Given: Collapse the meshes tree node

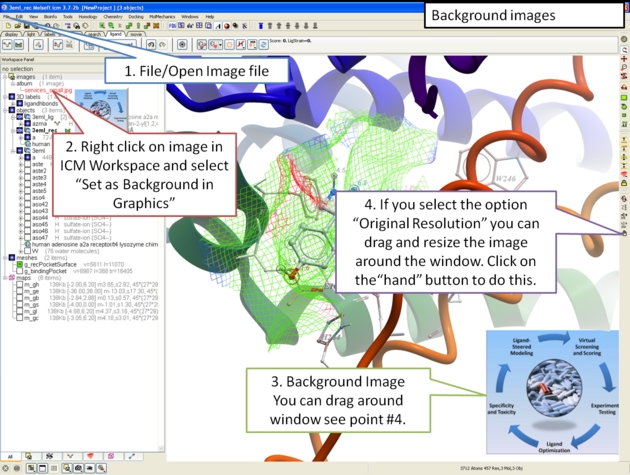Looking at the screenshot, I should (x=4, y=256).
